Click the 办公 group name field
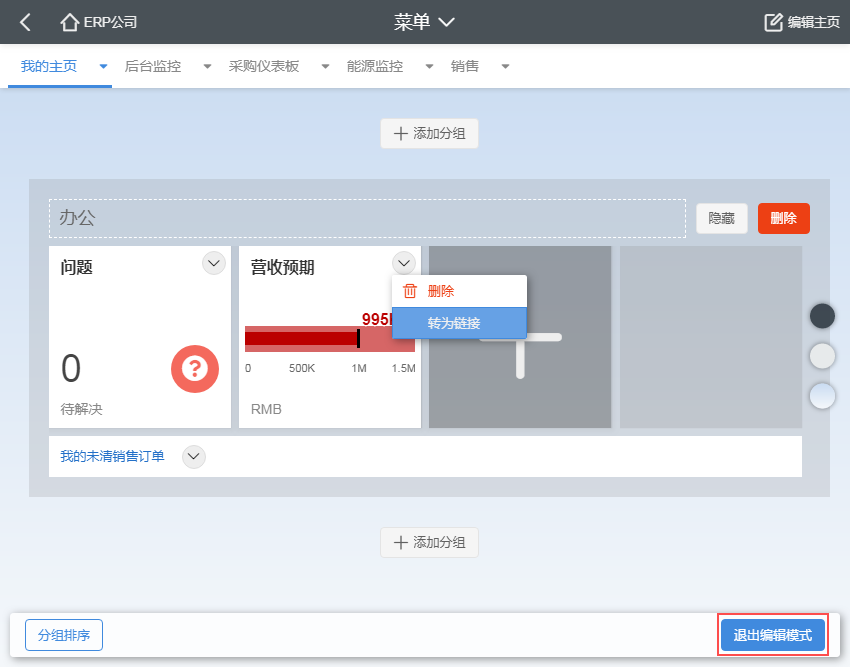This screenshot has height=667, width=850. (x=367, y=218)
